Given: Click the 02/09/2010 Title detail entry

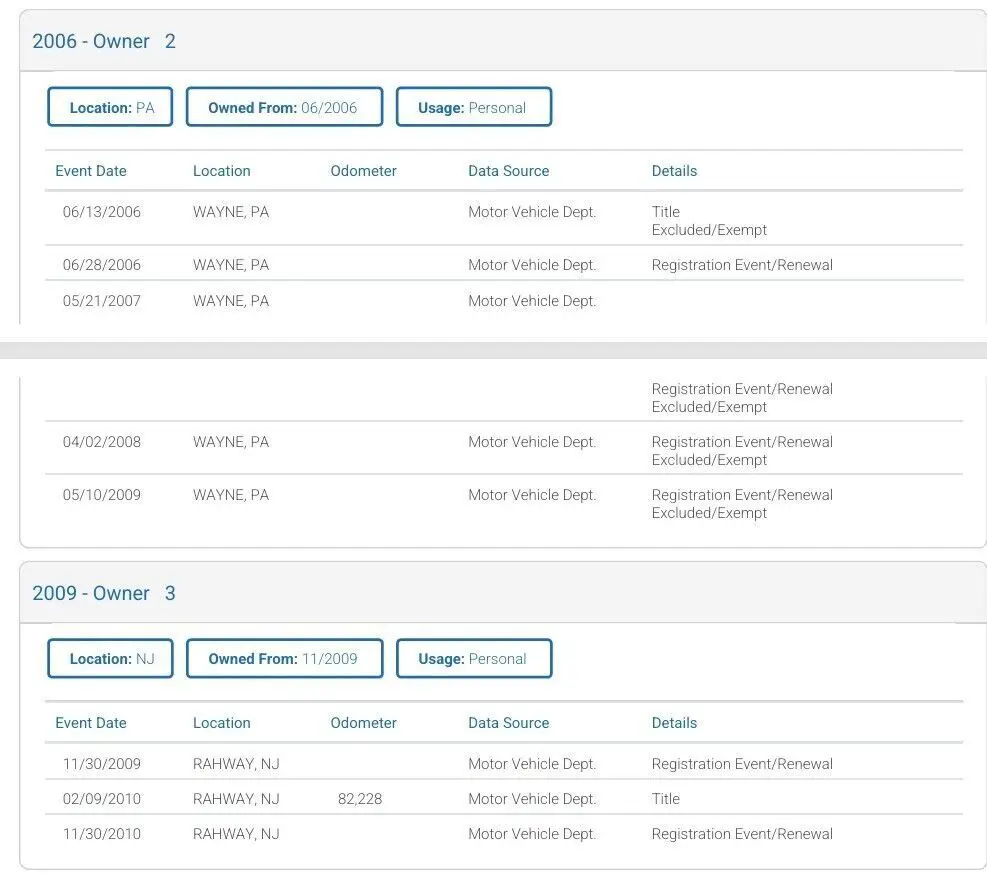Looking at the screenshot, I should [x=665, y=799].
